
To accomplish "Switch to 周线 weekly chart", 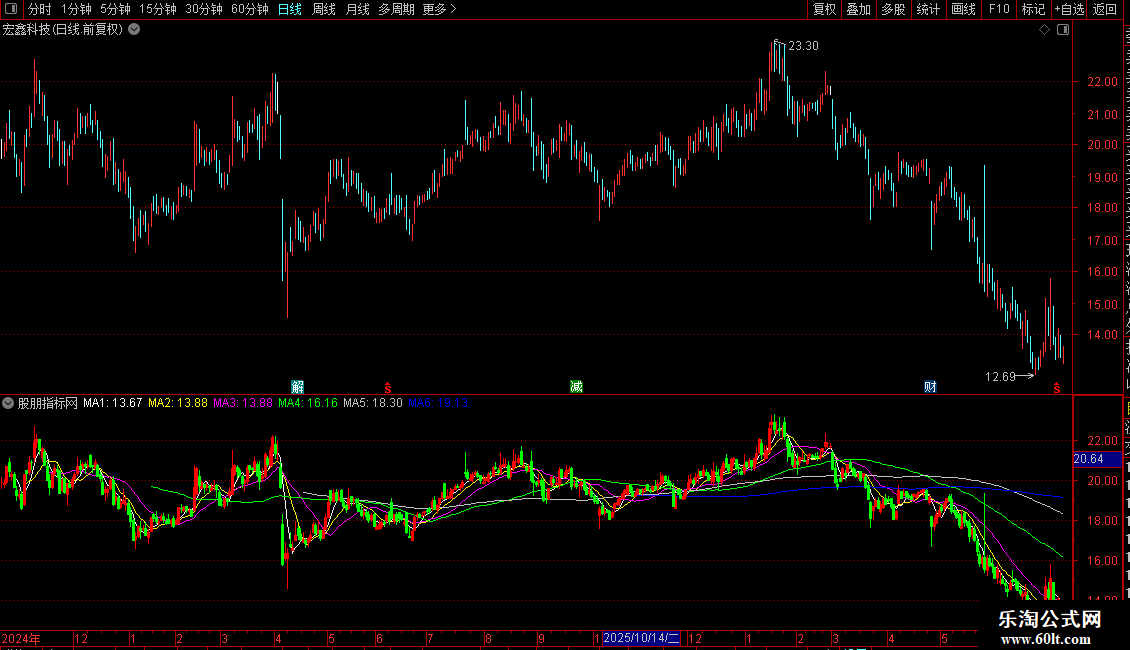I will point(324,9).
